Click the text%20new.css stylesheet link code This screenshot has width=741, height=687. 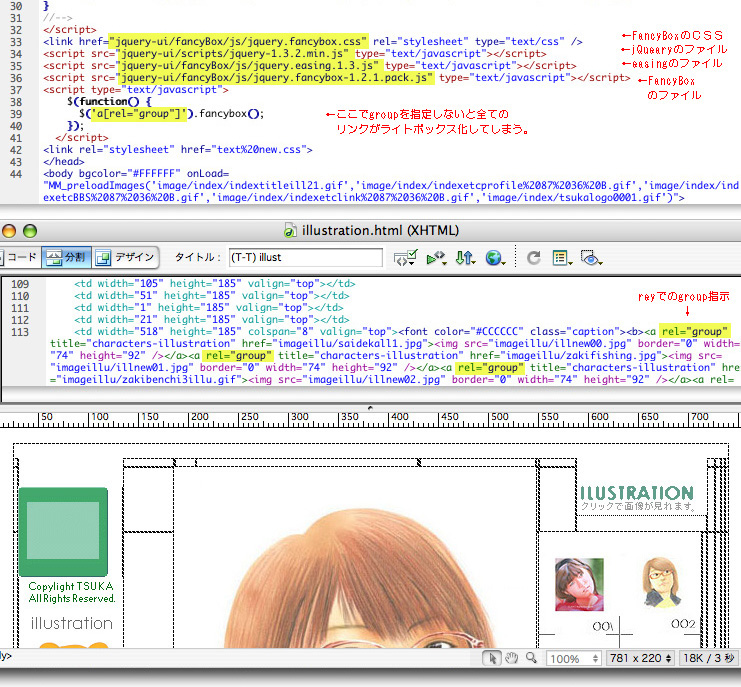(x=178, y=150)
